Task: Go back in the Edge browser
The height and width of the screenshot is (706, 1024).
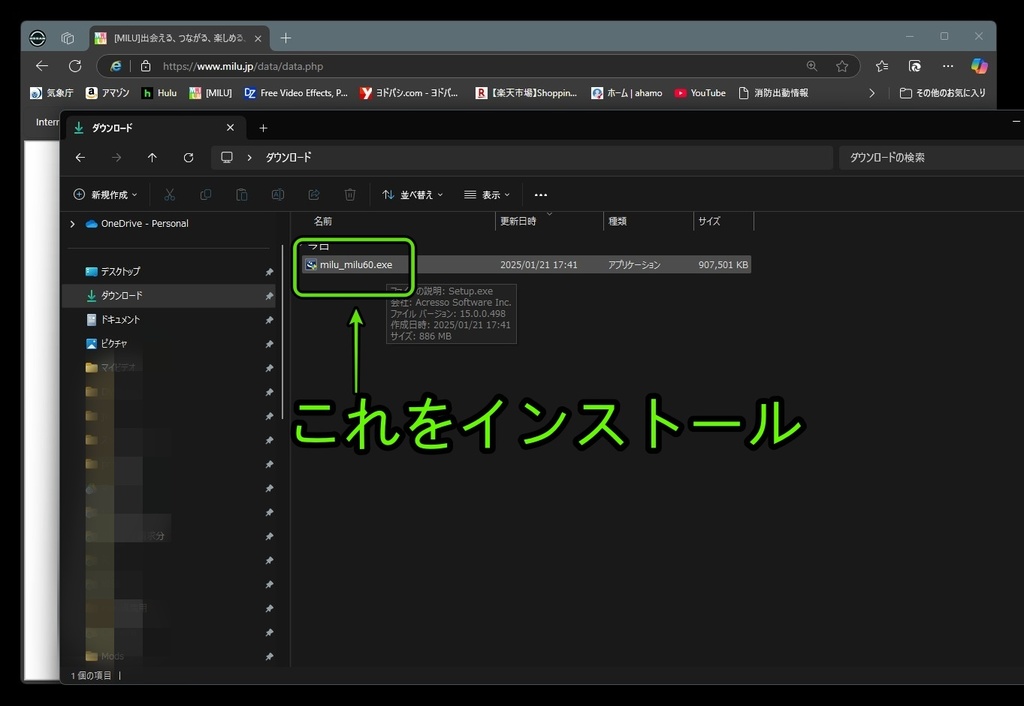Action: click(42, 66)
